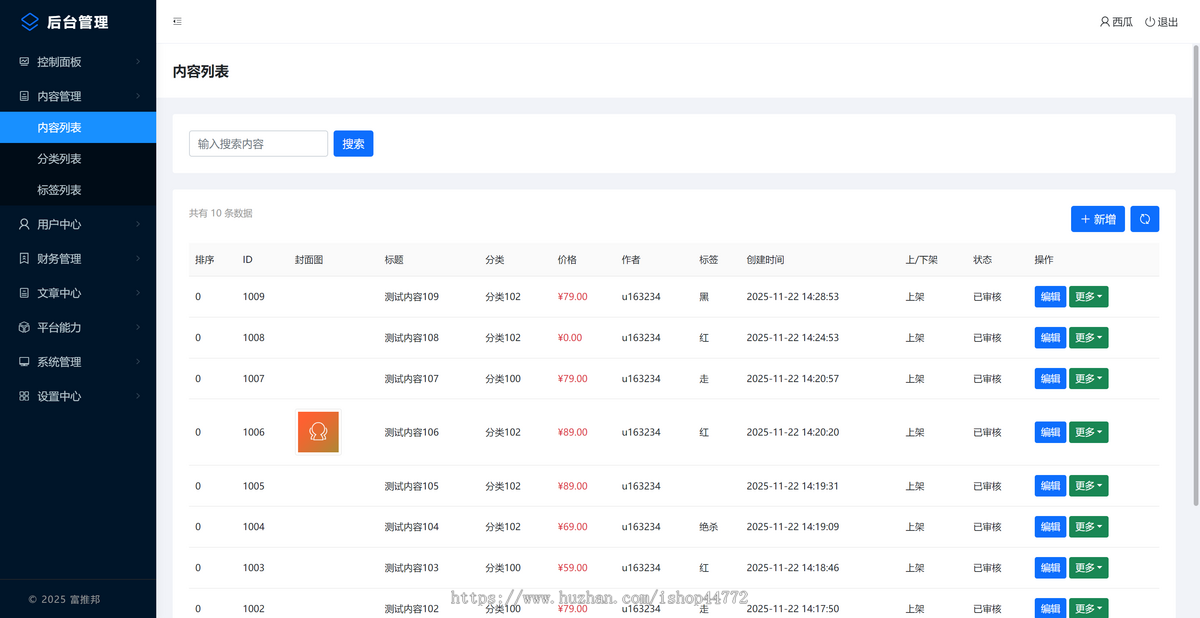
Task: Click the power icon beside 退出
Action: coord(1150,22)
